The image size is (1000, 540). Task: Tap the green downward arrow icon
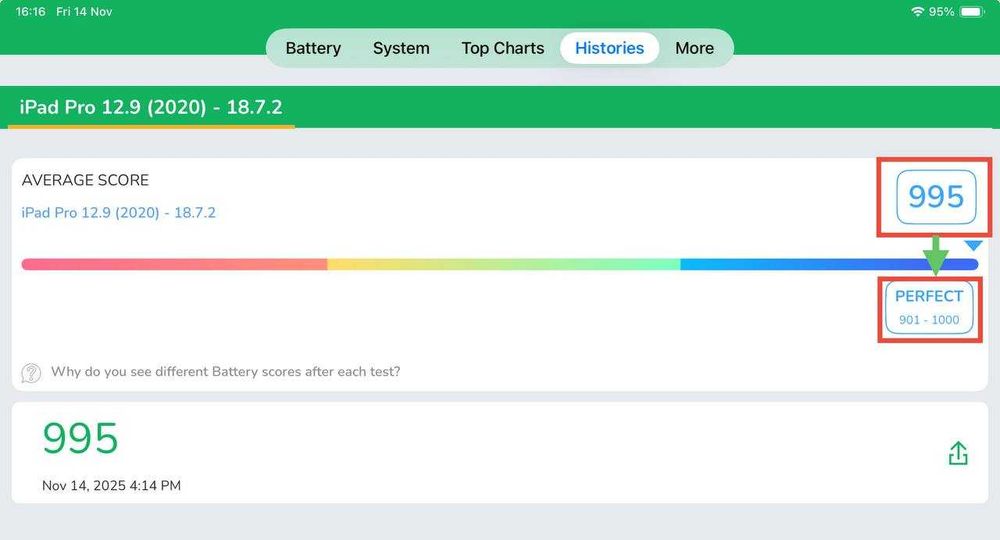coord(935,254)
